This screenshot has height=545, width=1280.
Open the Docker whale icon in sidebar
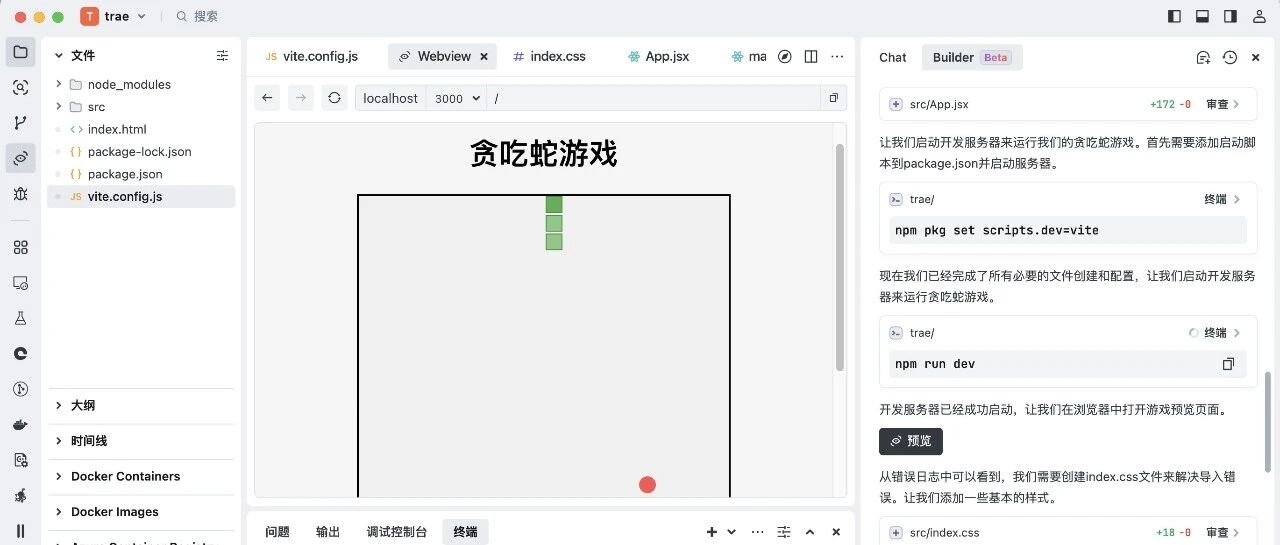point(20,424)
